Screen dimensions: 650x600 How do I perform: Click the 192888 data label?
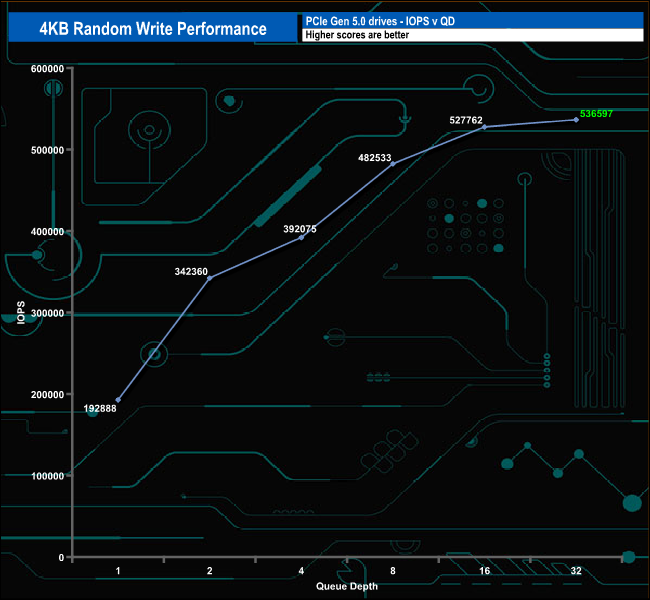pyautogui.click(x=100, y=408)
